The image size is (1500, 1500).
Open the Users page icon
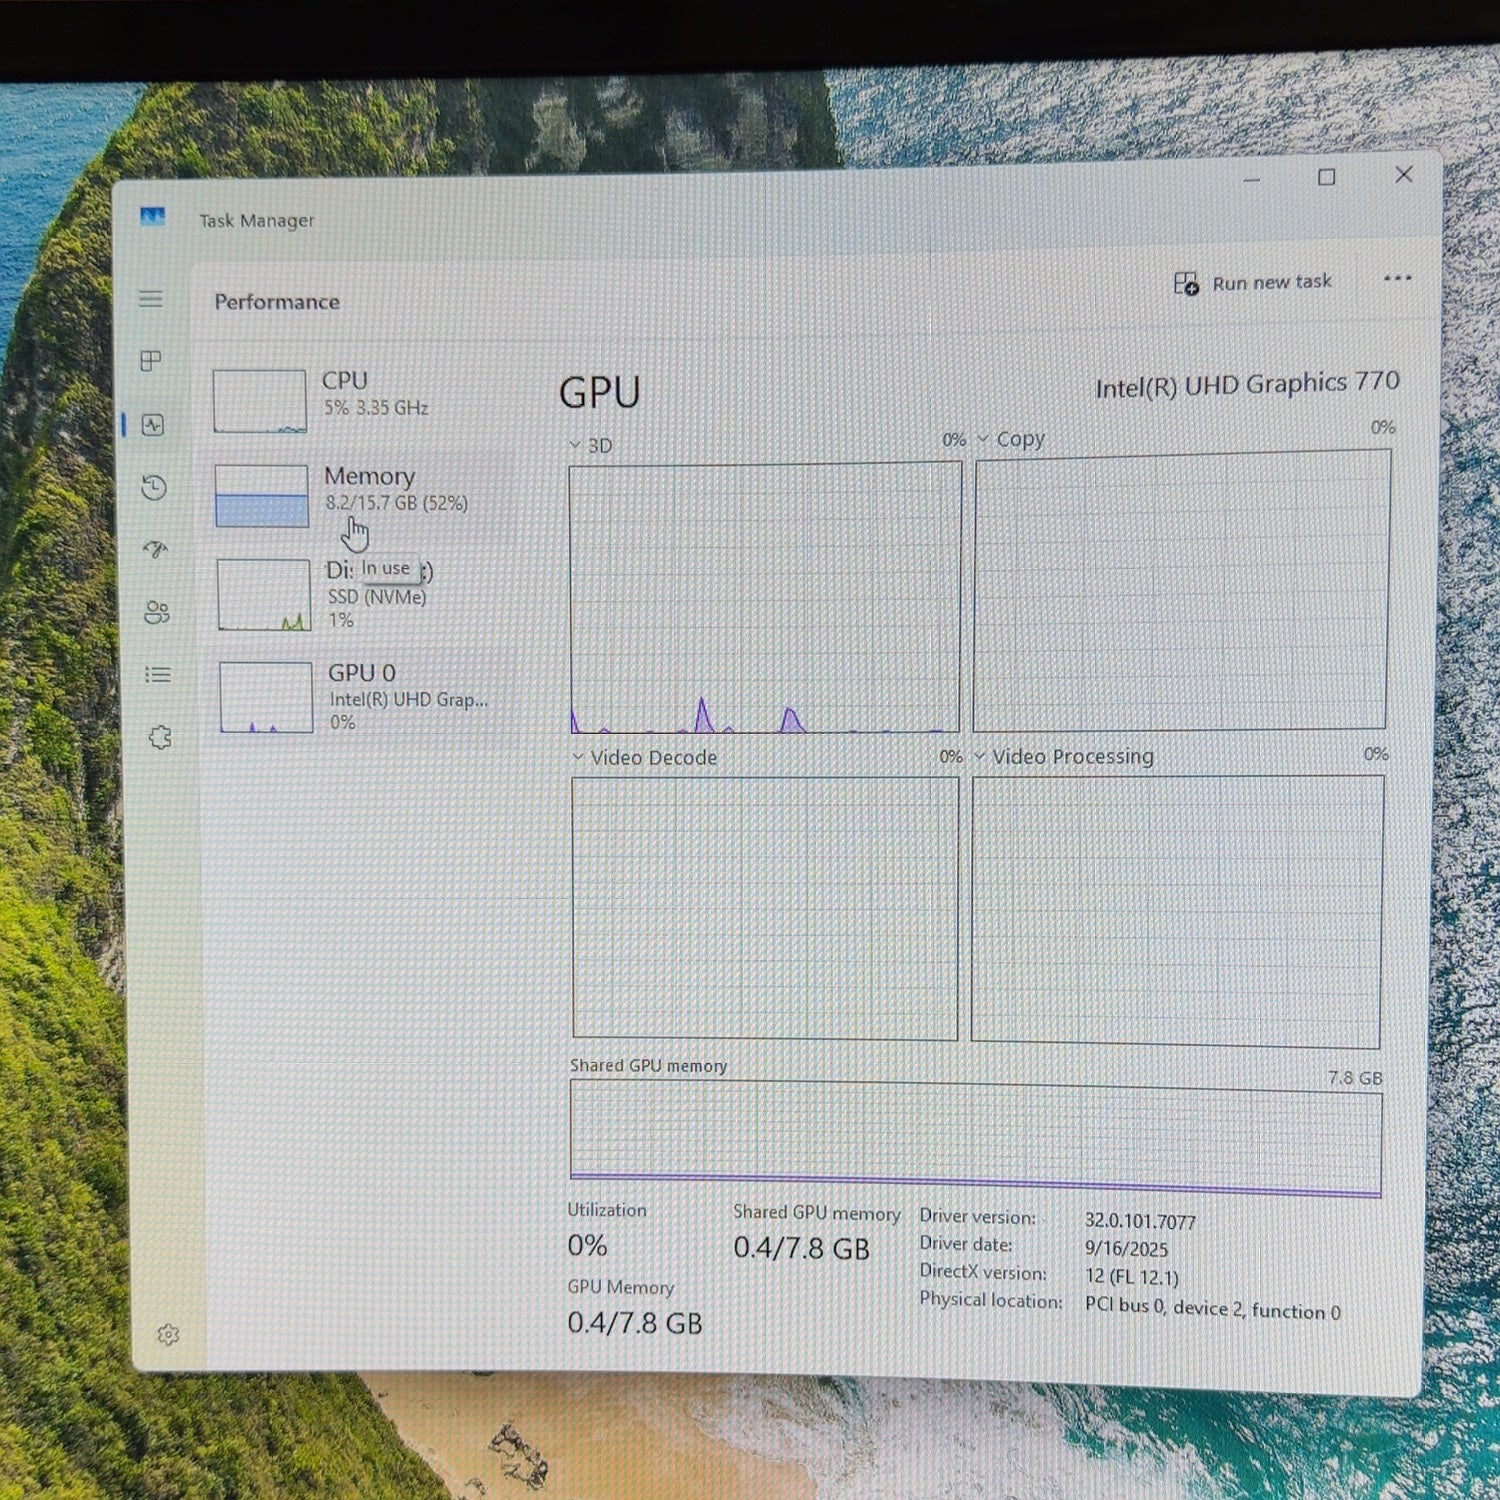(157, 612)
